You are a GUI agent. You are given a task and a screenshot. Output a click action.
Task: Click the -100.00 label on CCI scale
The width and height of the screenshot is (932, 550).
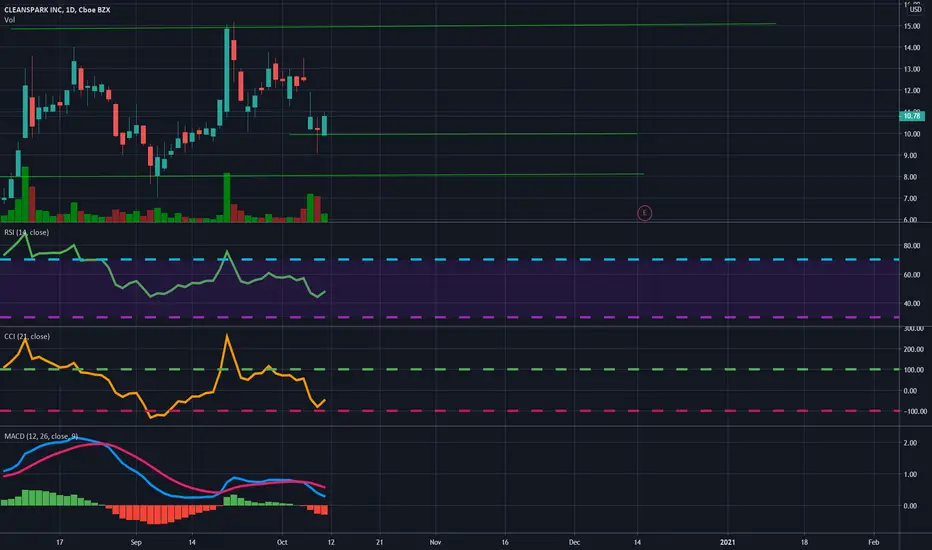click(x=915, y=411)
